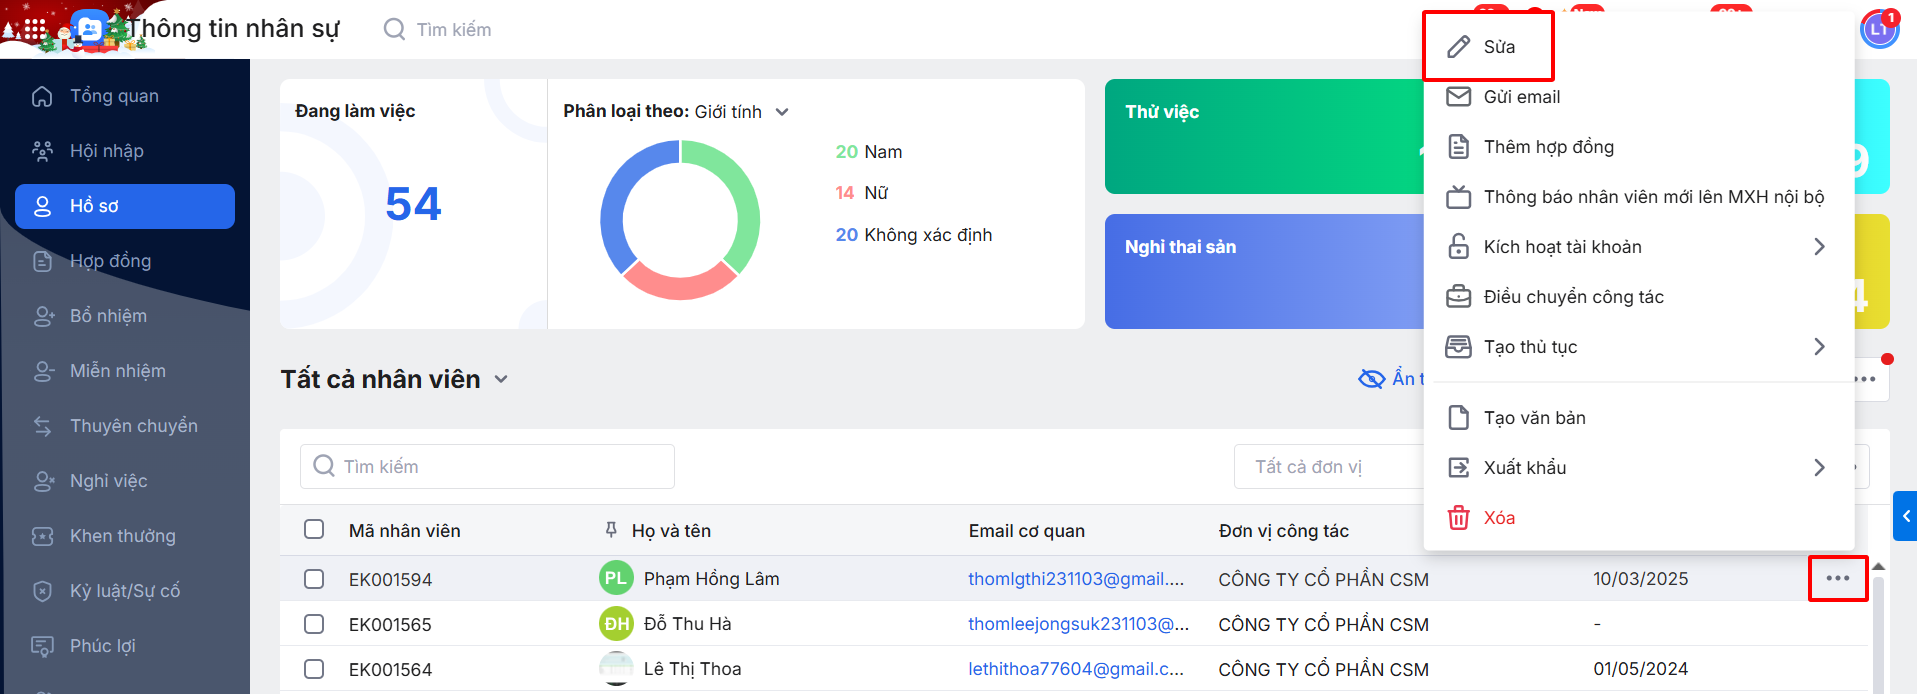Click the red trash Xóa icon
This screenshot has width=1917, height=694.
[x=1459, y=518]
